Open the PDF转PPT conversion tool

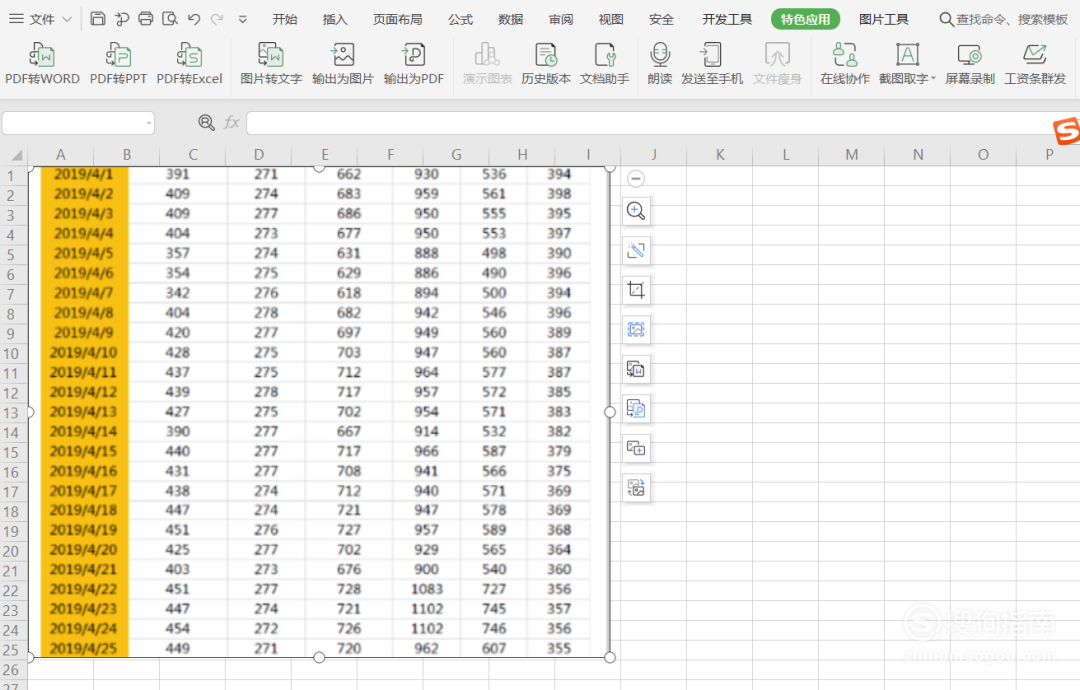118,63
